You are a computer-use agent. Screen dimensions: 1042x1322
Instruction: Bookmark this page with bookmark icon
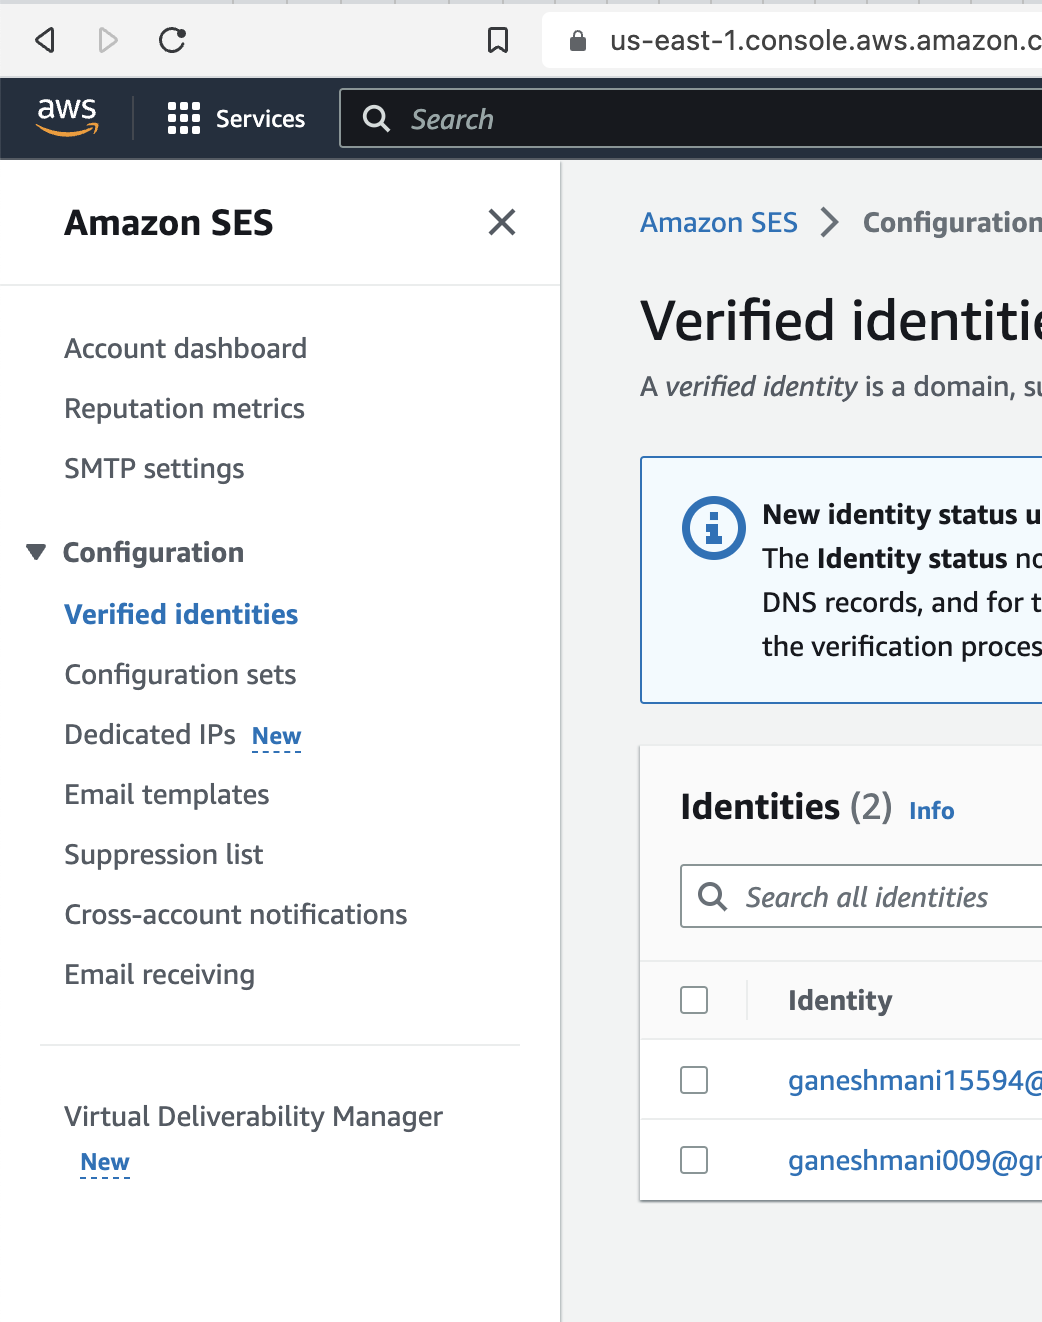[x=497, y=40]
